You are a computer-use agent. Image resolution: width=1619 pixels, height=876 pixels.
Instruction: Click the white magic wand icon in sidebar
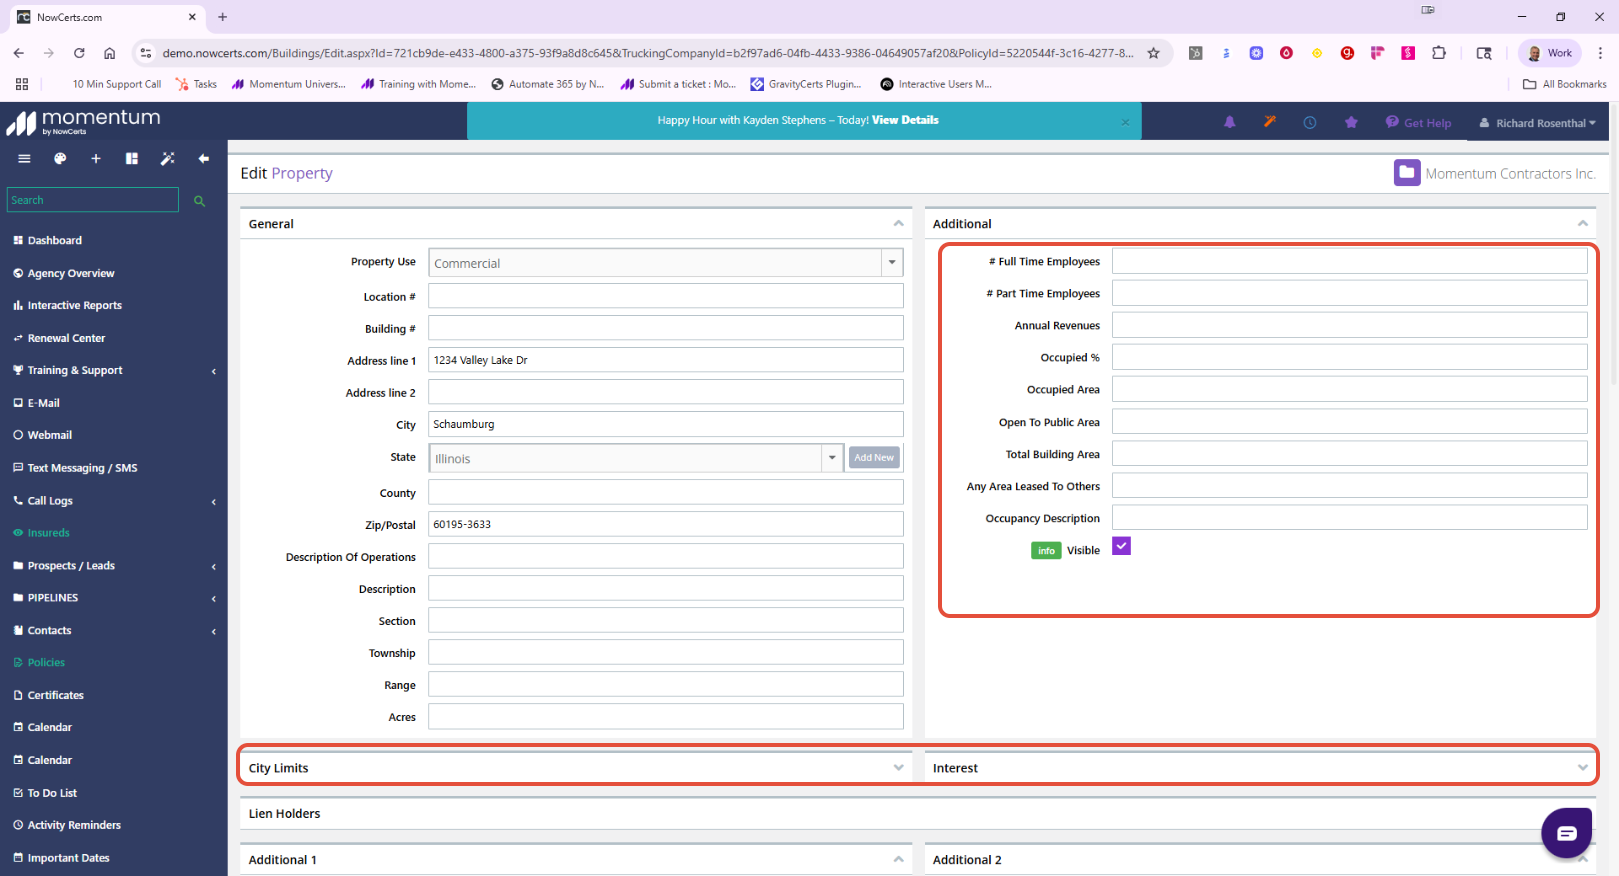point(168,159)
